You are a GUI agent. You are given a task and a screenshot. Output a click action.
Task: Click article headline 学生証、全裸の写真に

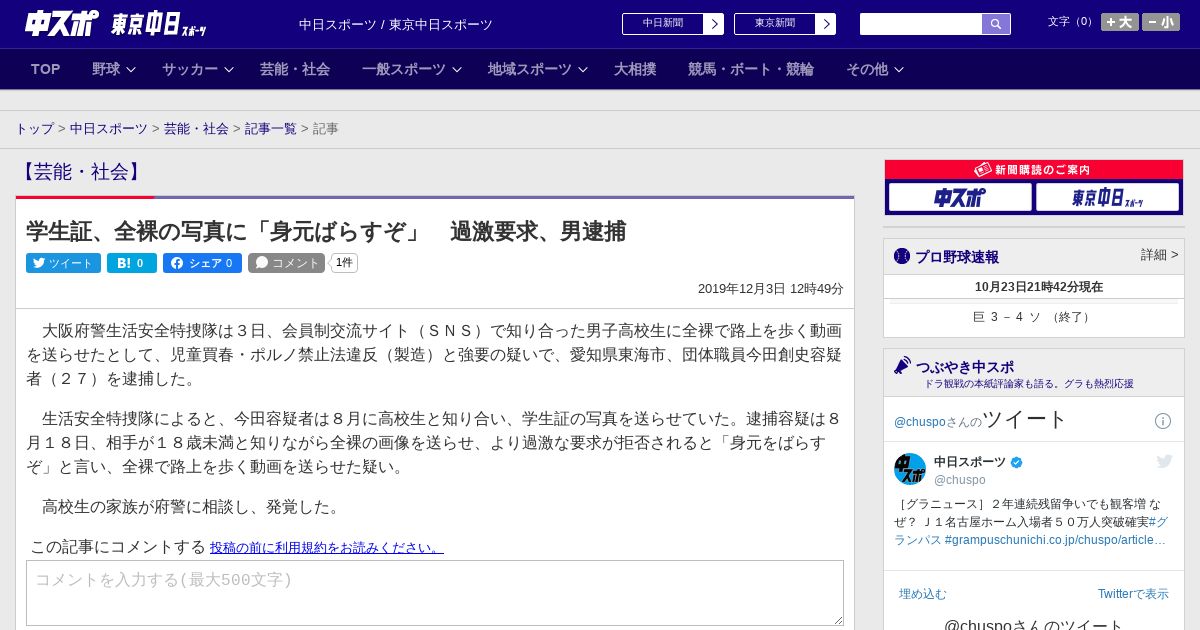click(x=326, y=231)
